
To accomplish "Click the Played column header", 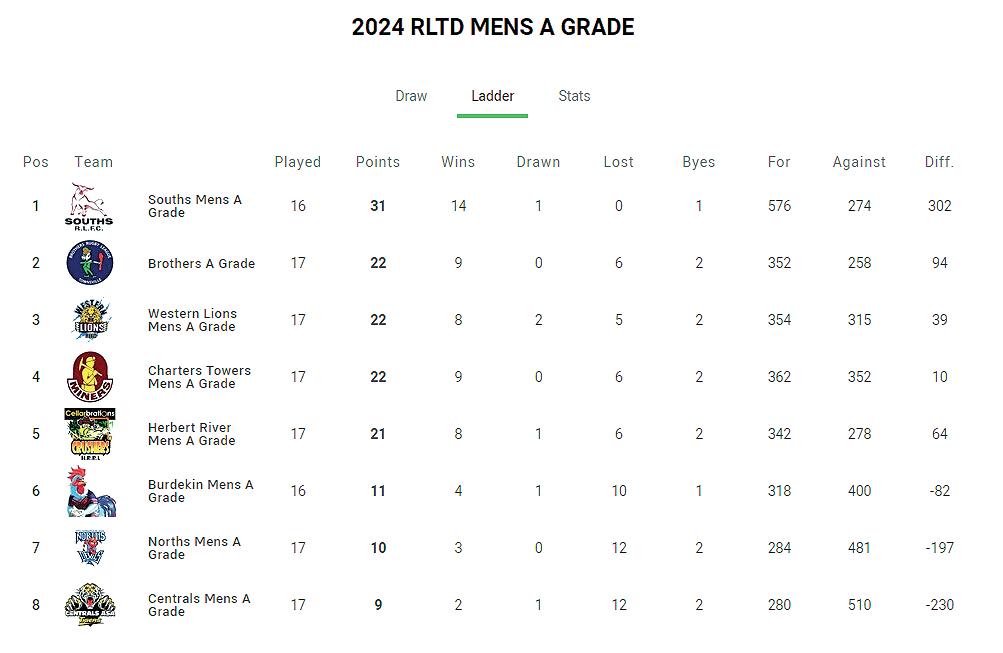I will 297,162.
